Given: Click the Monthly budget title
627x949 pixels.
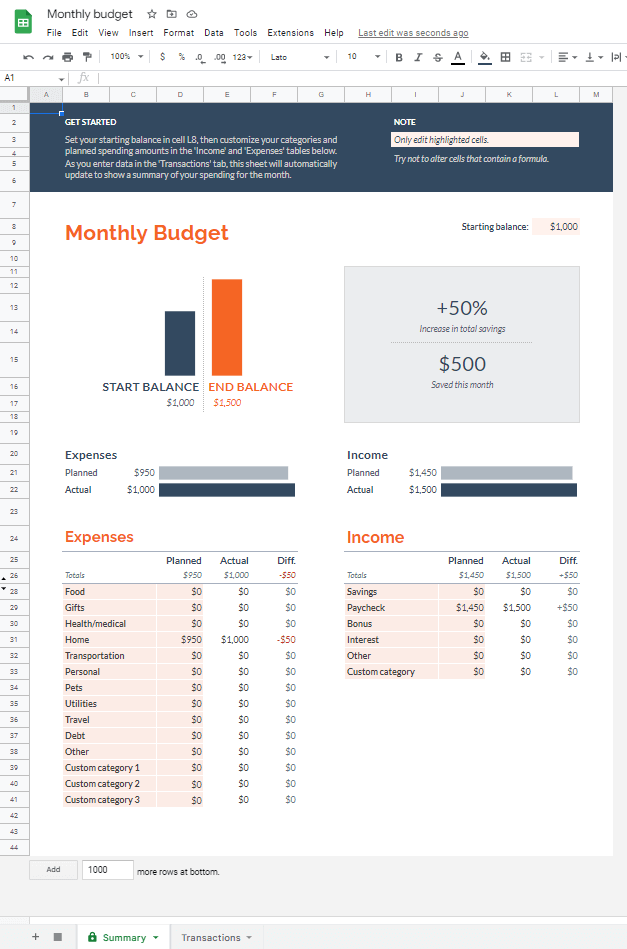Looking at the screenshot, I should tap(90, 14).
